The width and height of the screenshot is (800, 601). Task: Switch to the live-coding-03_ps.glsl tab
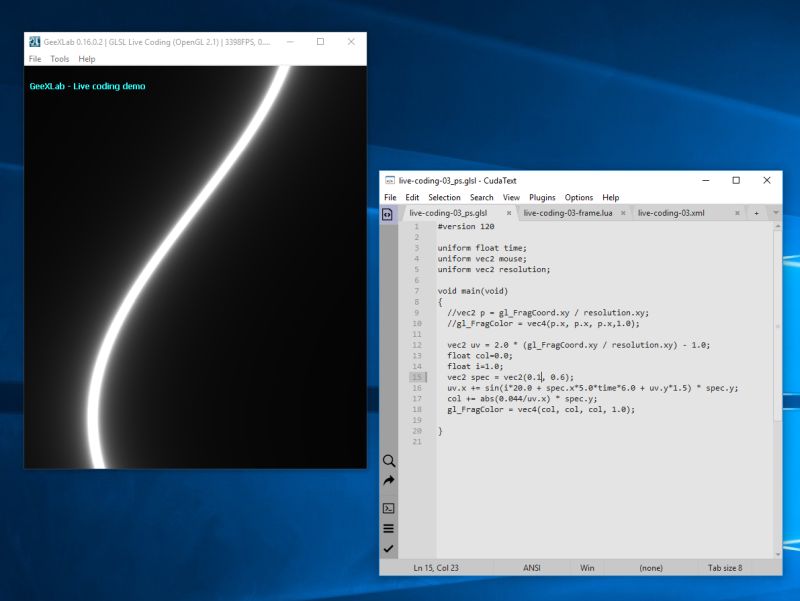coord(448,213)
